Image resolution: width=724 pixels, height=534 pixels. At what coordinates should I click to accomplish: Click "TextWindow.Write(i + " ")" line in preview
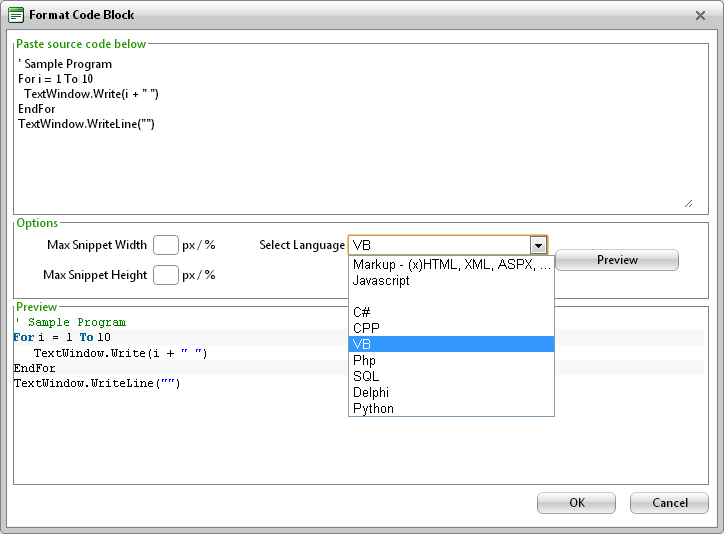[121, 353]
